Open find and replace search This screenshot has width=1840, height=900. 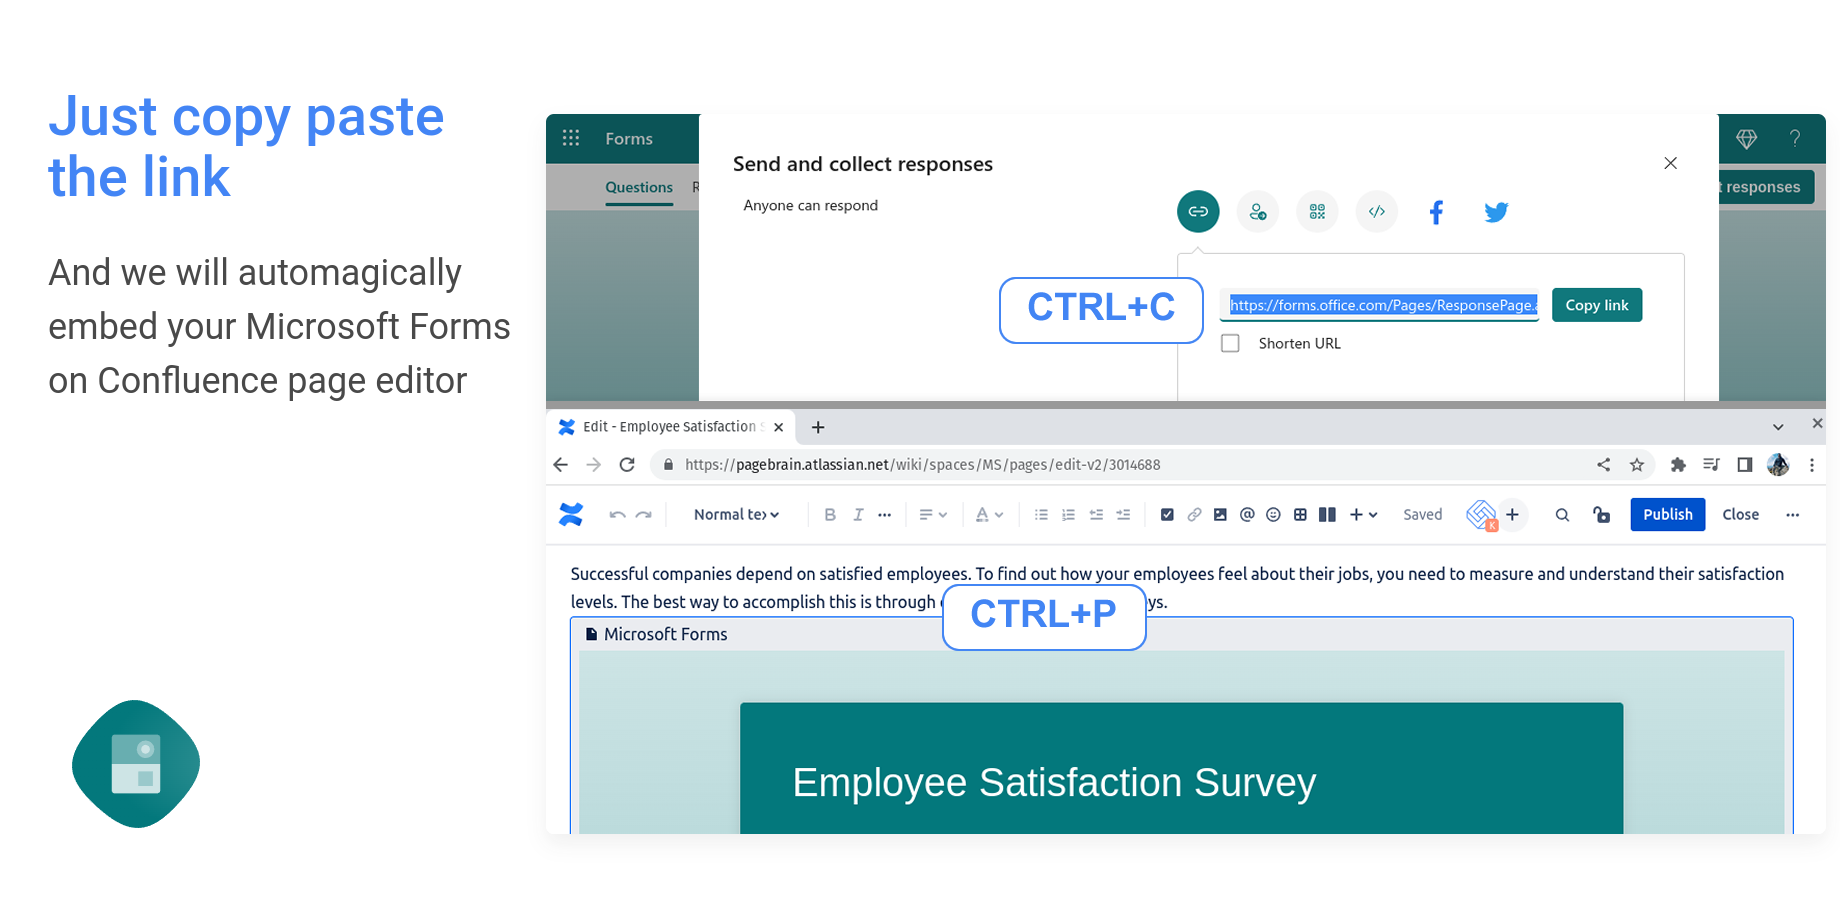point(1562,515)
